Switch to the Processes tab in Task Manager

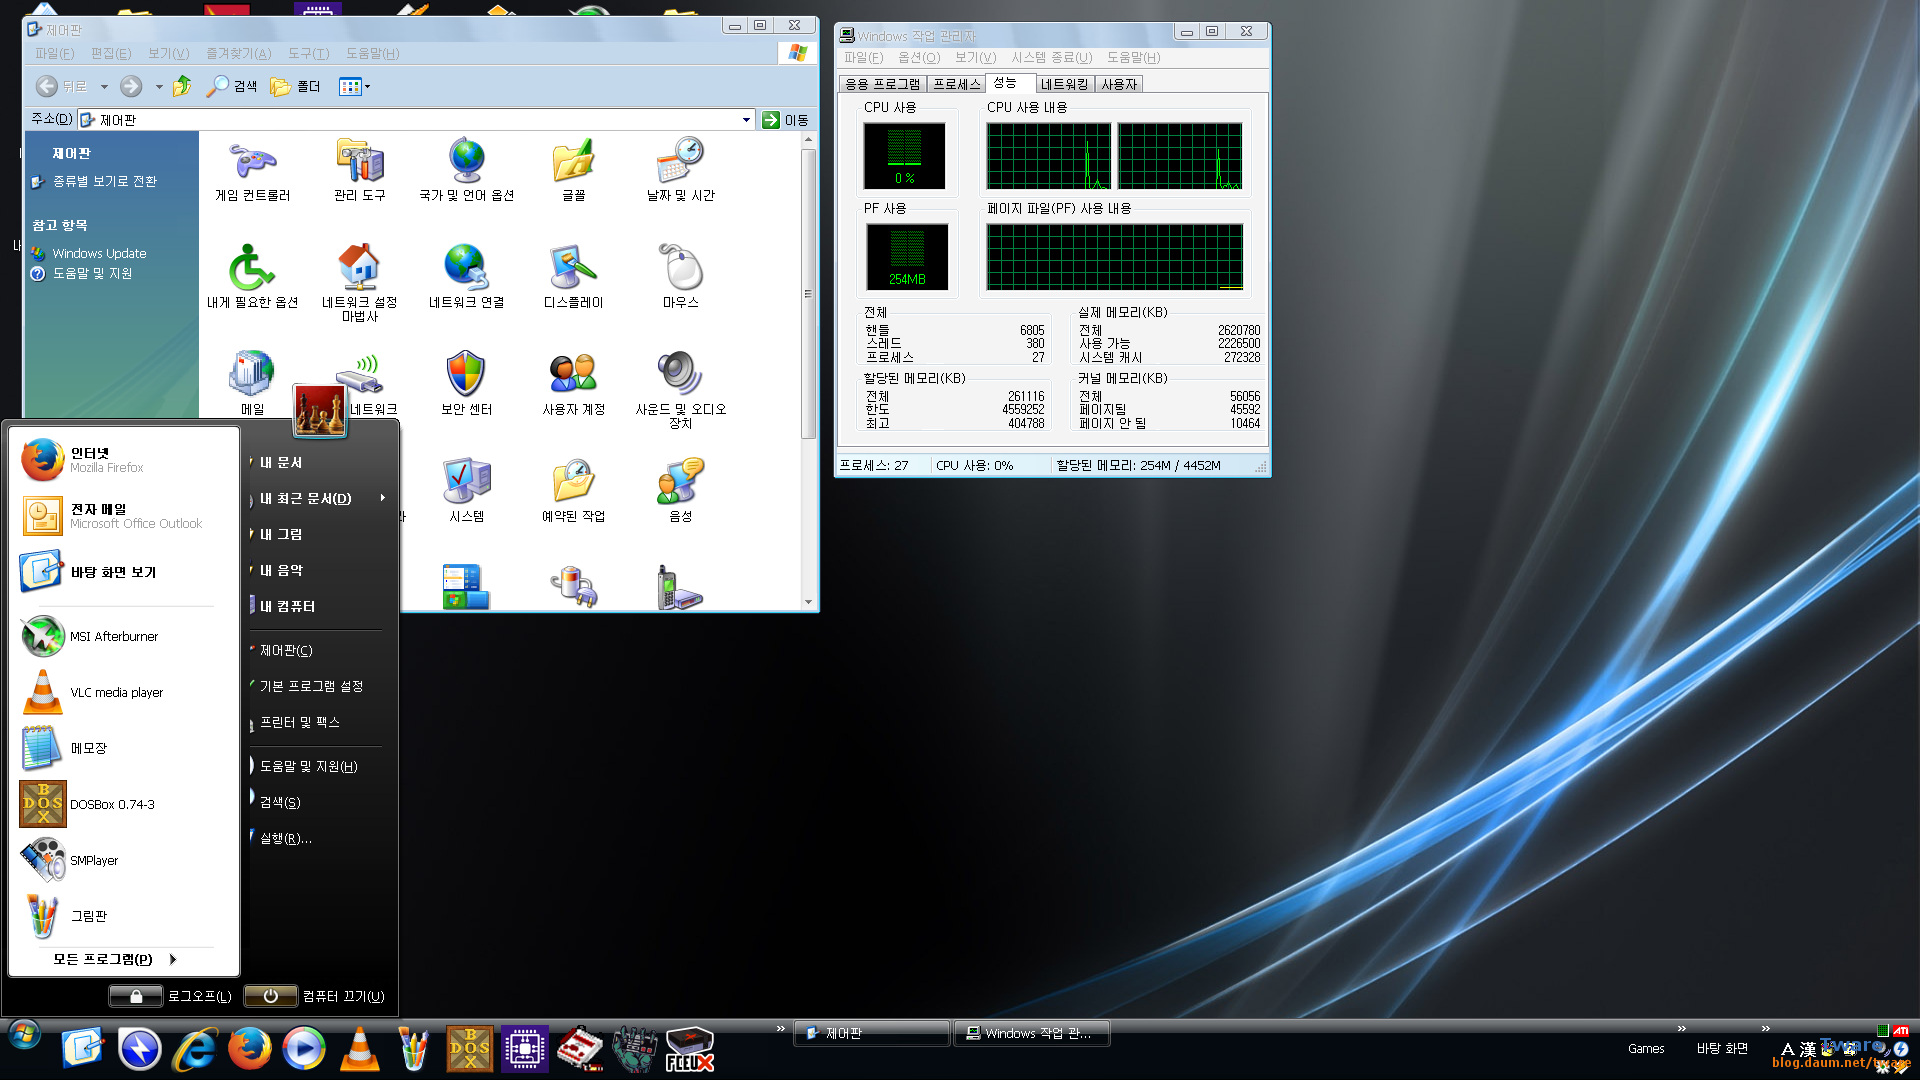[956, 84]
